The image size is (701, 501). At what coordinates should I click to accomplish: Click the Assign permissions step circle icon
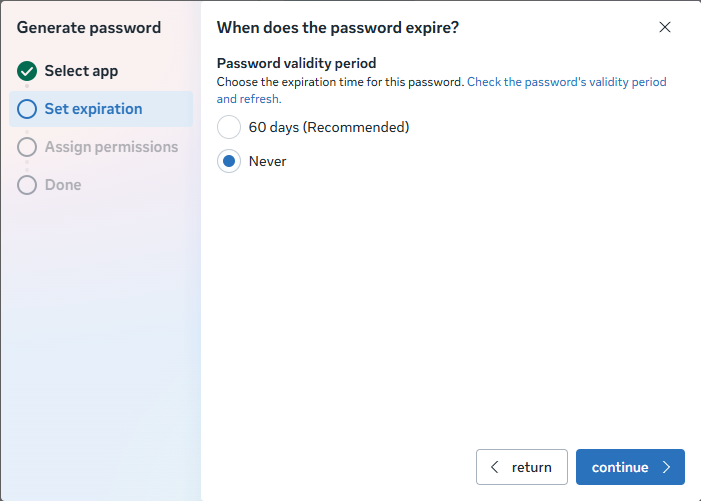[x=27, y=147]
